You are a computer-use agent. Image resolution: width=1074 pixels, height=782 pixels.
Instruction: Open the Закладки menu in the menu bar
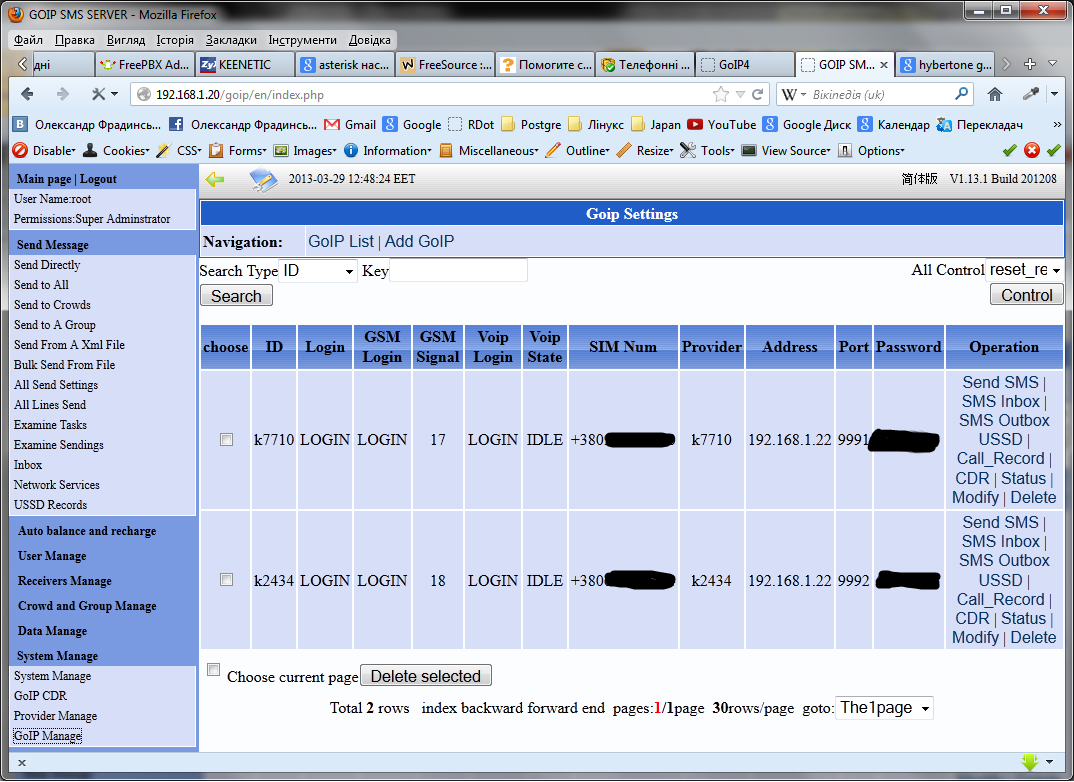(x=231, y=40)
